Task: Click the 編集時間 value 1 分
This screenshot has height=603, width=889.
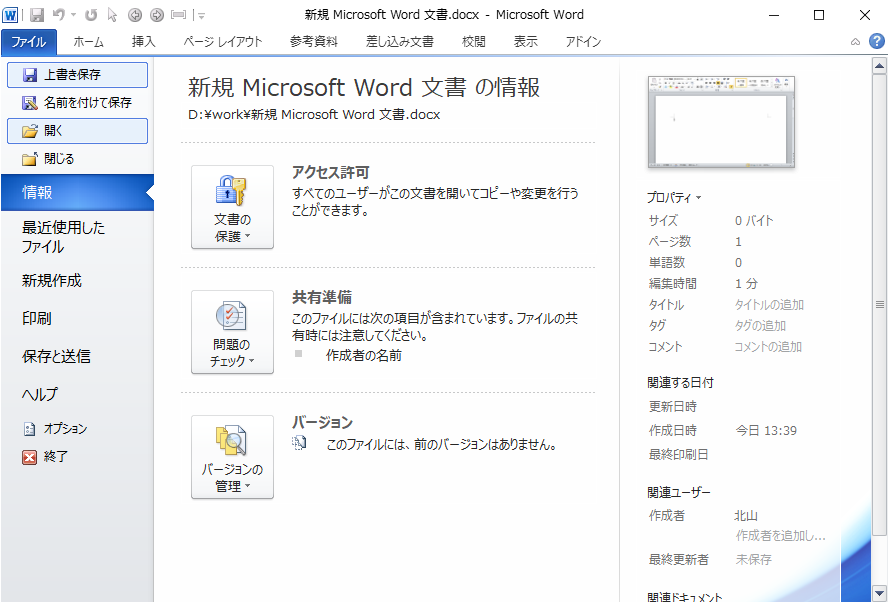Action: [747, 284]
